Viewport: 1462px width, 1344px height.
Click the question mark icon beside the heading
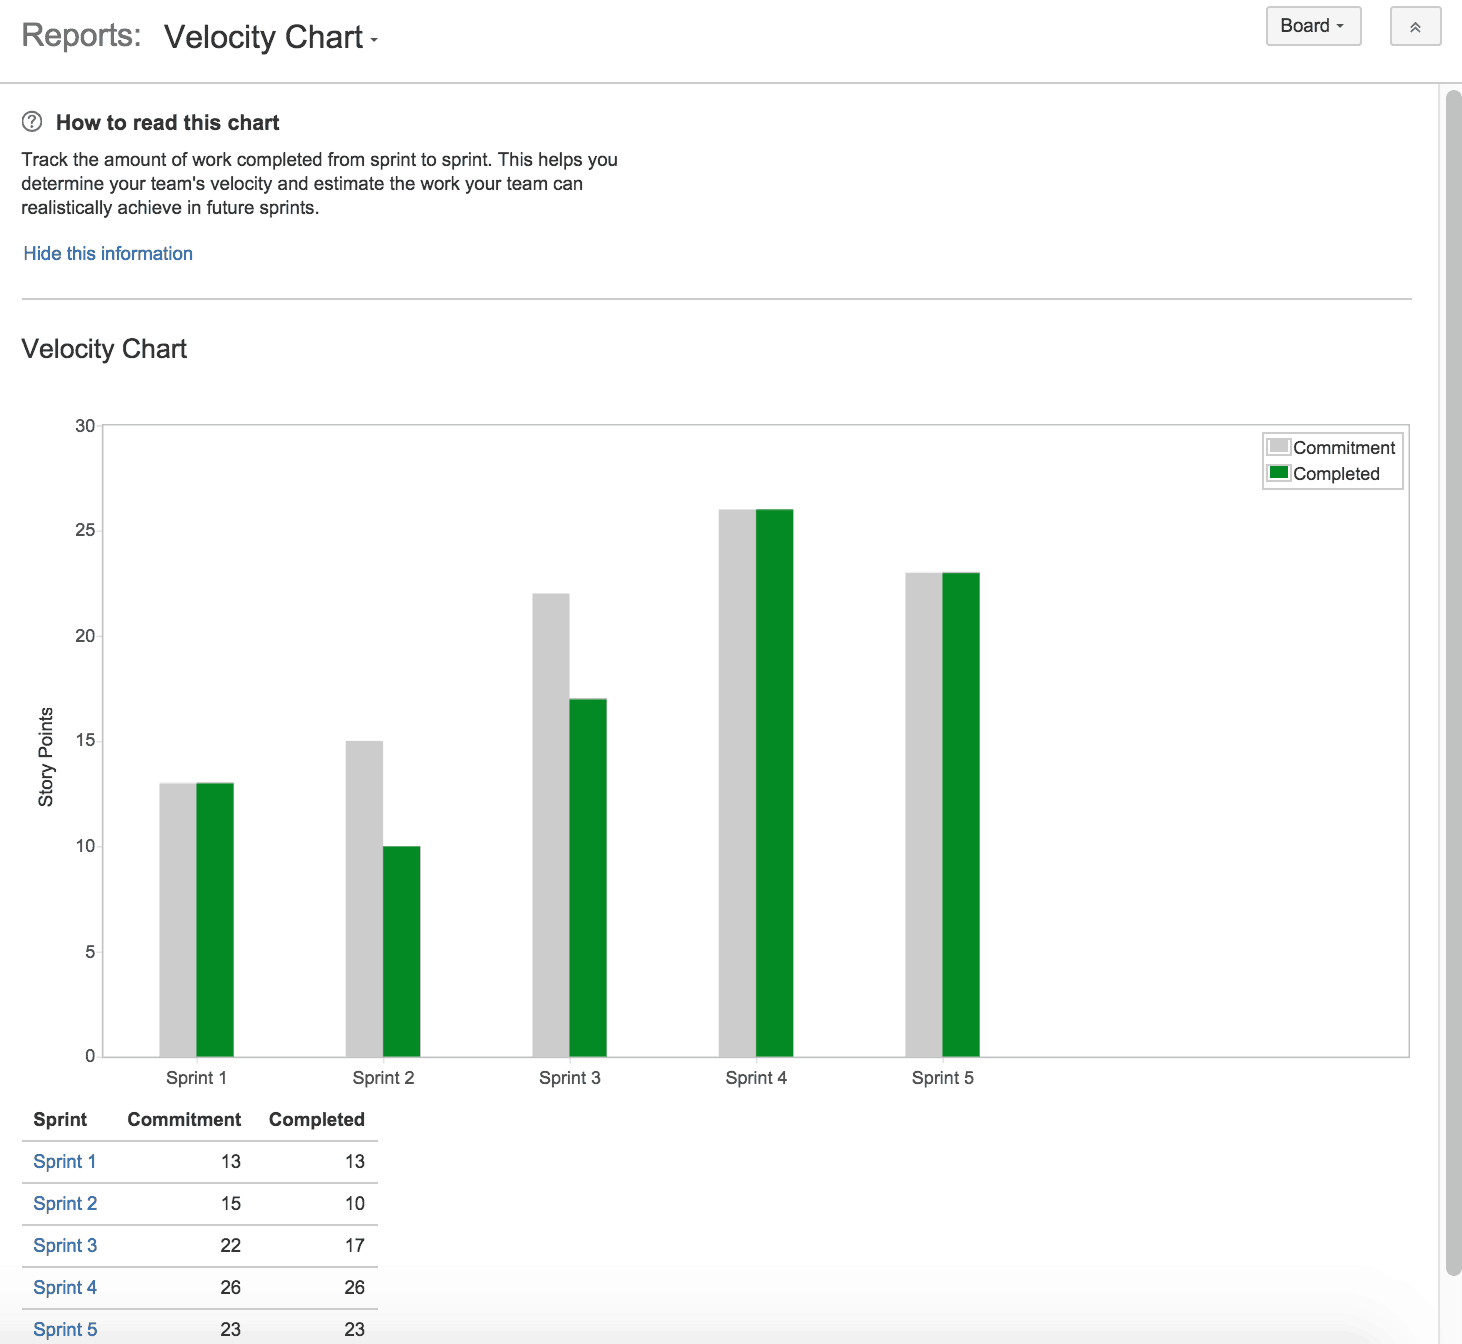[32, 121]
